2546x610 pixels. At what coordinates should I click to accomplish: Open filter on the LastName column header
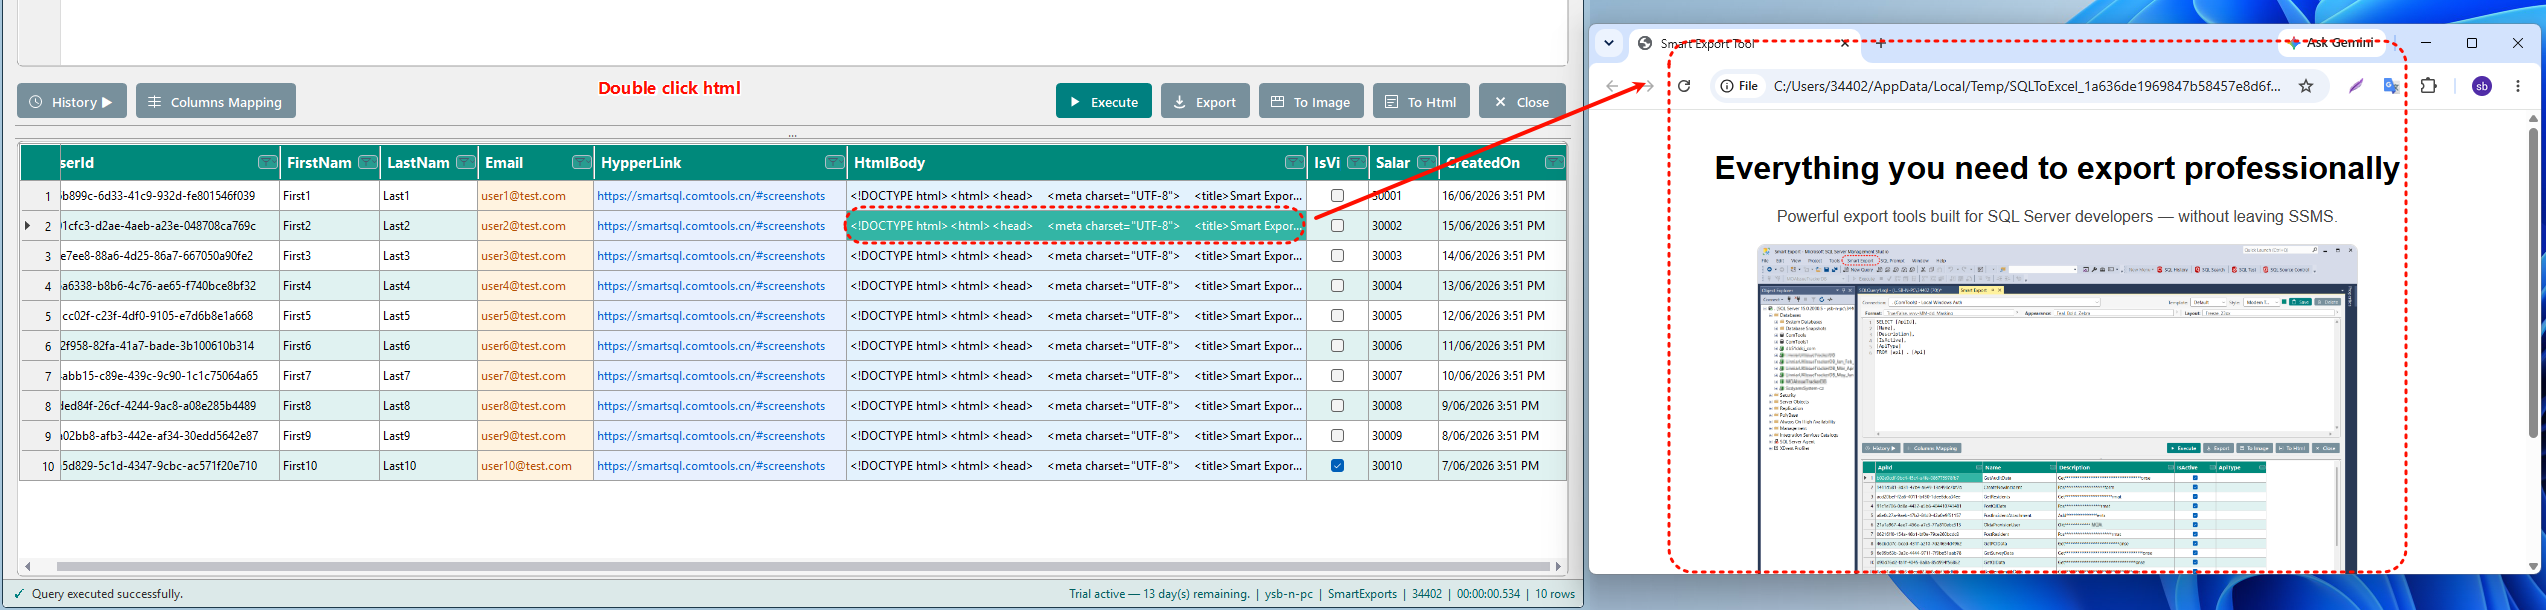tap(466, 162)
